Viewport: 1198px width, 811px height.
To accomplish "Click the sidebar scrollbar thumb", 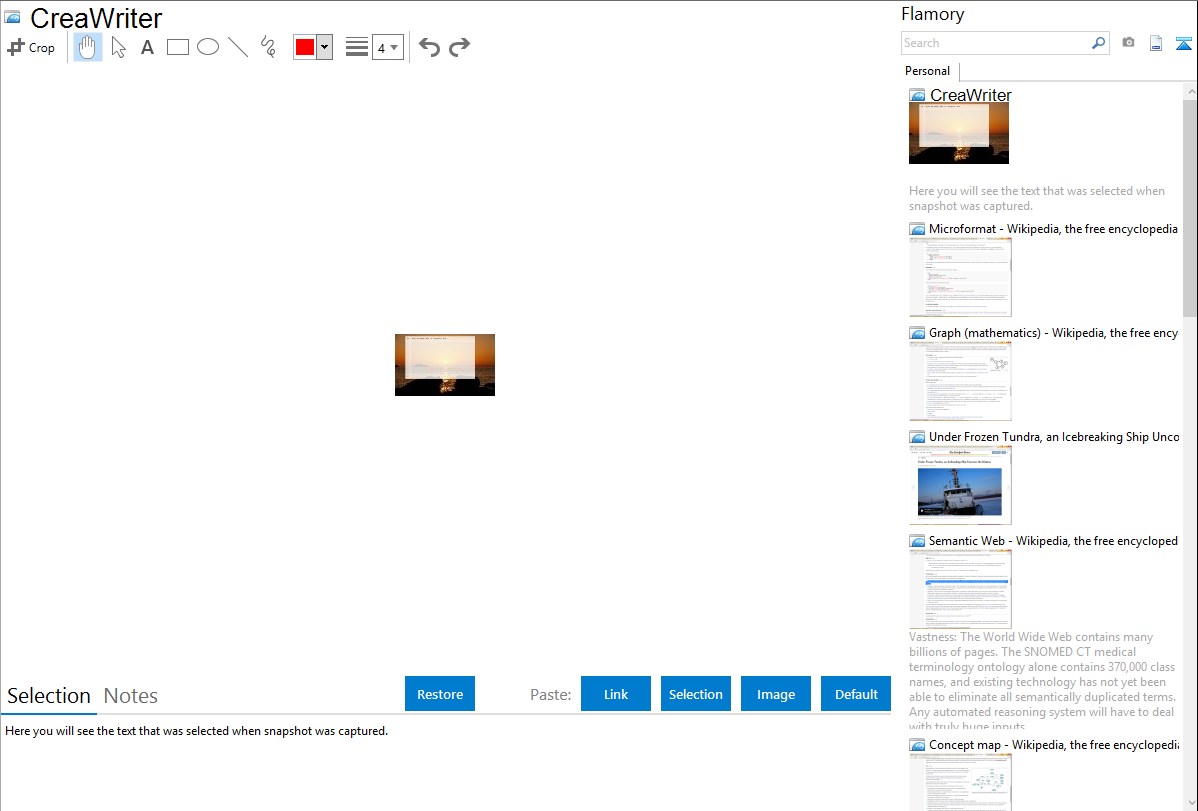I will pos(1190,206).
